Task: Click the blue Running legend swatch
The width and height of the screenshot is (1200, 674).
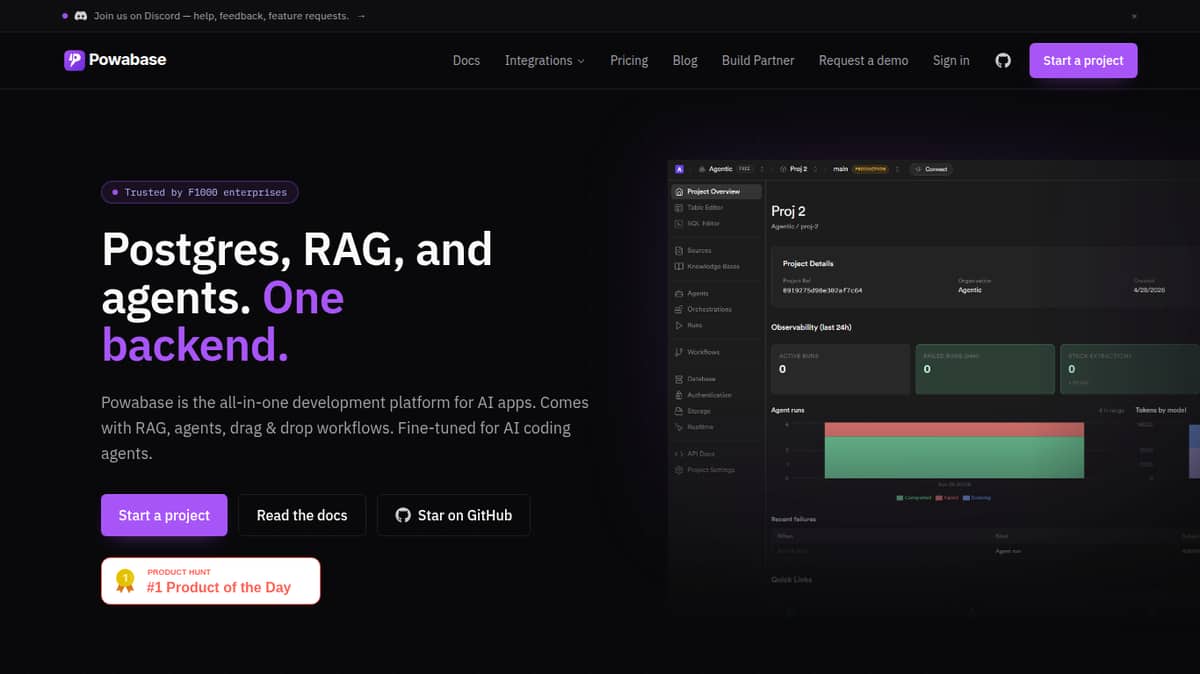Action: (x=966, y=497)
